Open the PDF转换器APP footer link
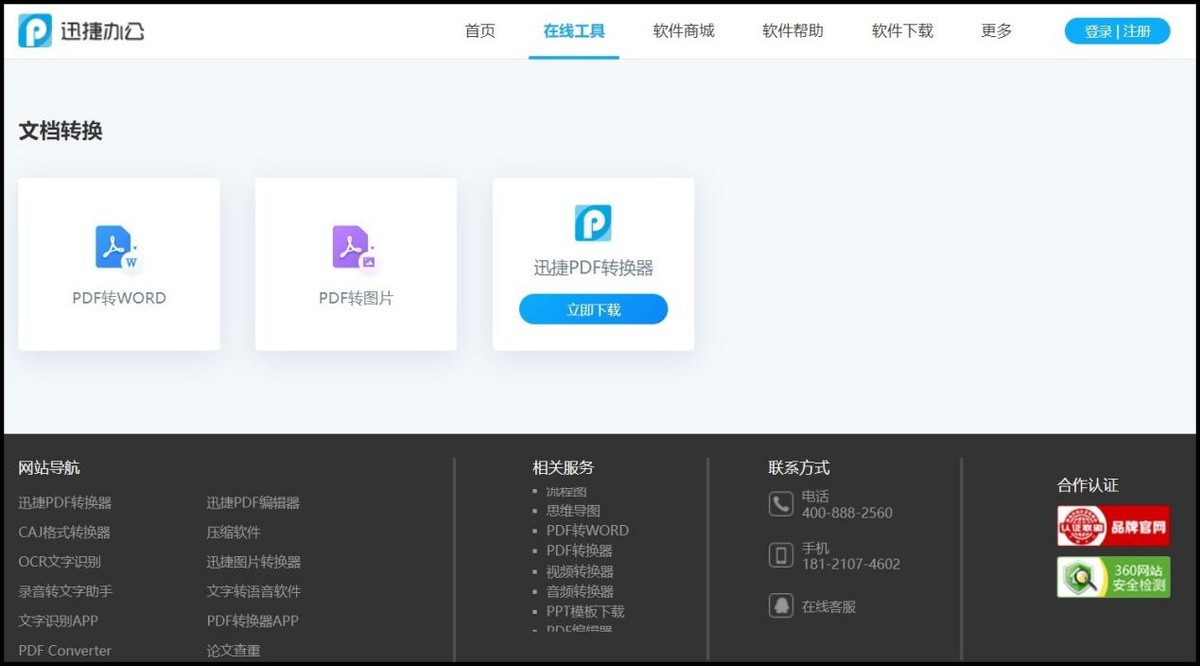This screenshot has height=666, width=1200. tap(252, 620)
